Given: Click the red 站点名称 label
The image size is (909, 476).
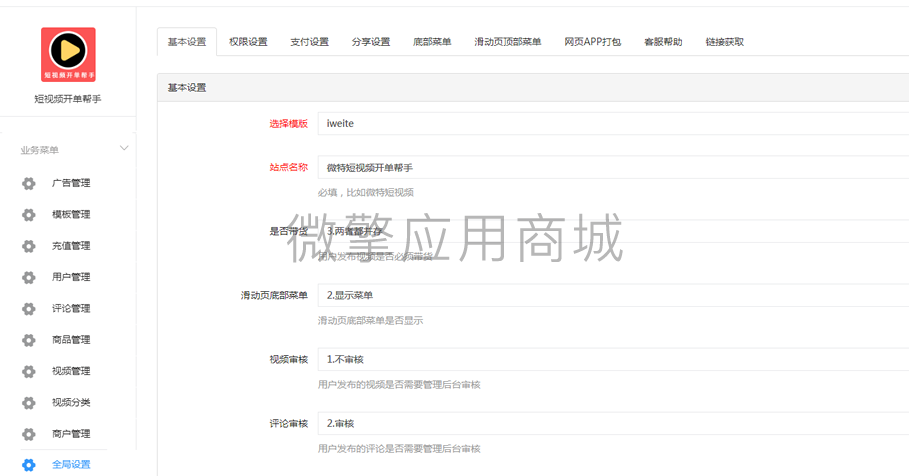Looking at the screenshot, I should coord(289,167).
